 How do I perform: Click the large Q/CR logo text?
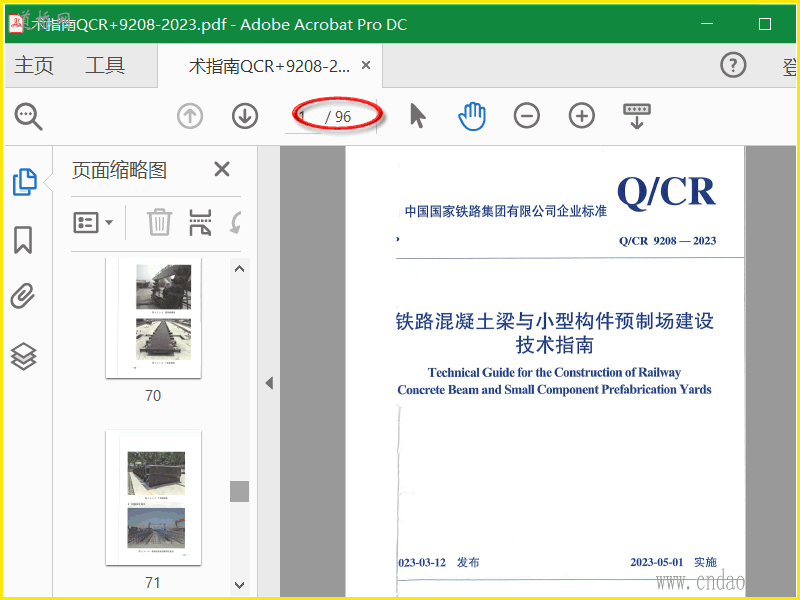tap(666, 193)
